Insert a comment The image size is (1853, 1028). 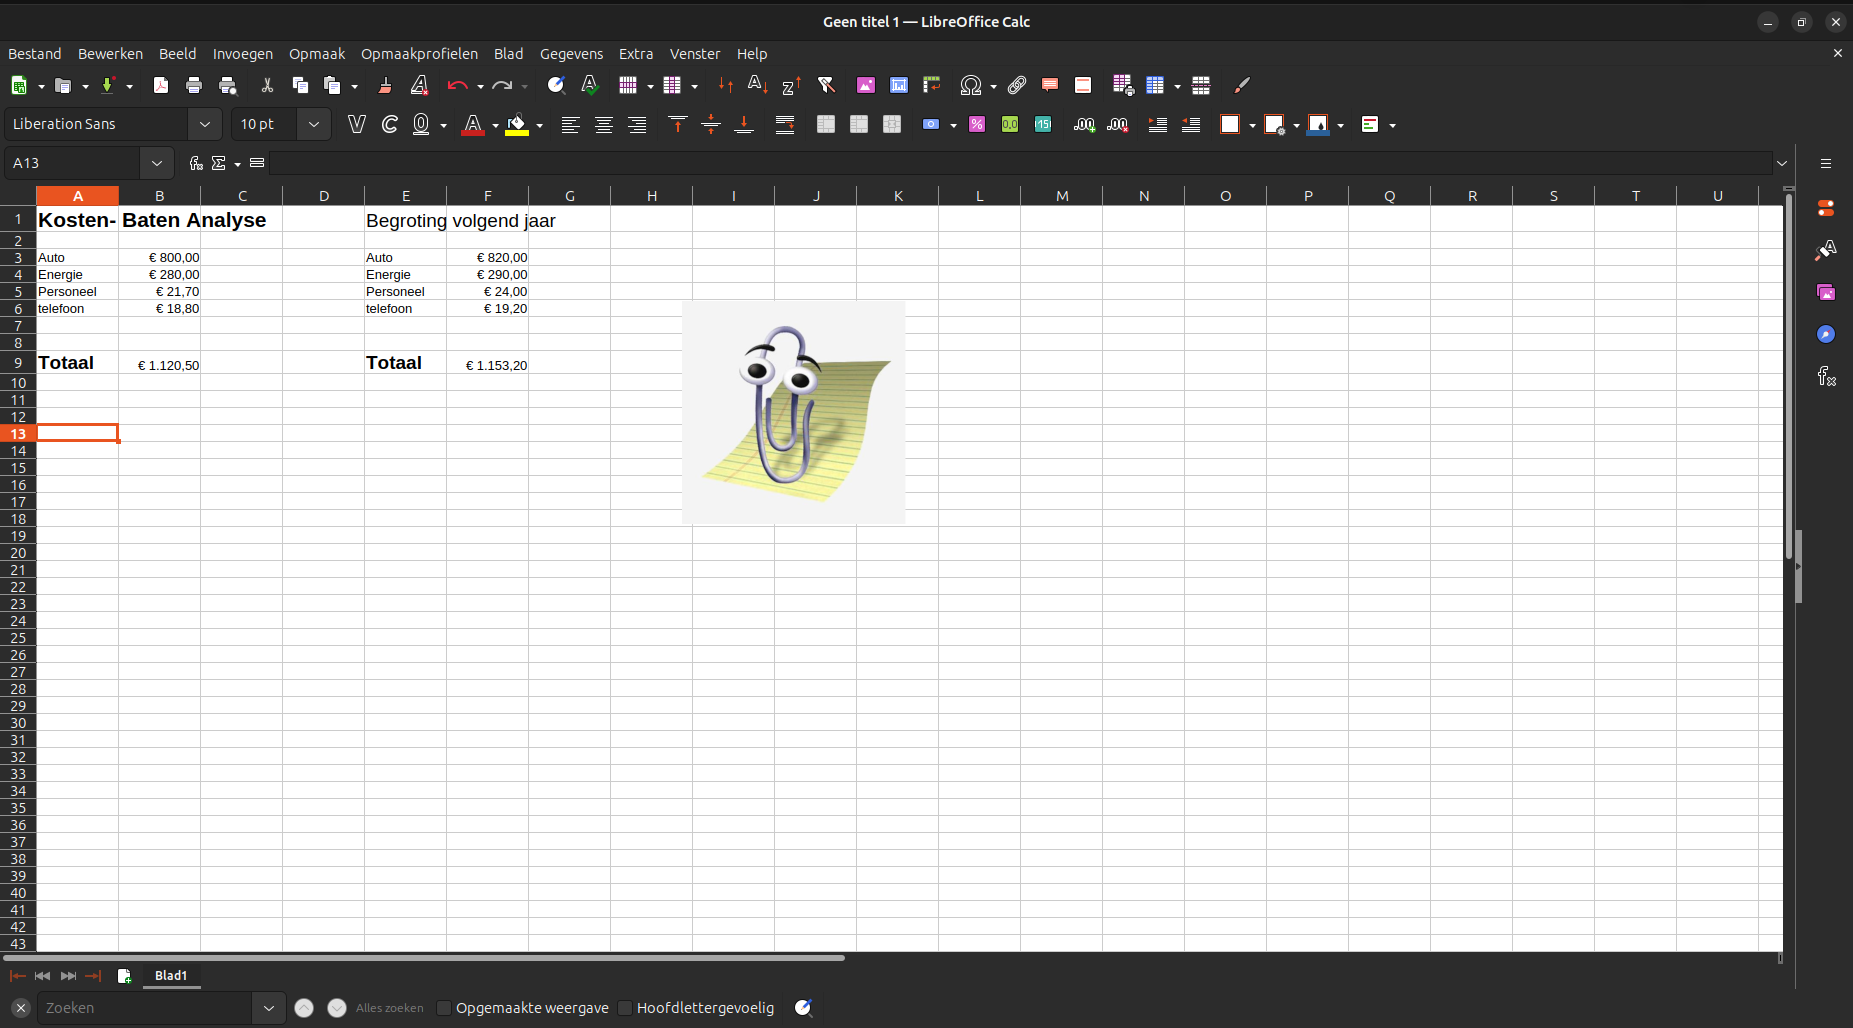1049,85
